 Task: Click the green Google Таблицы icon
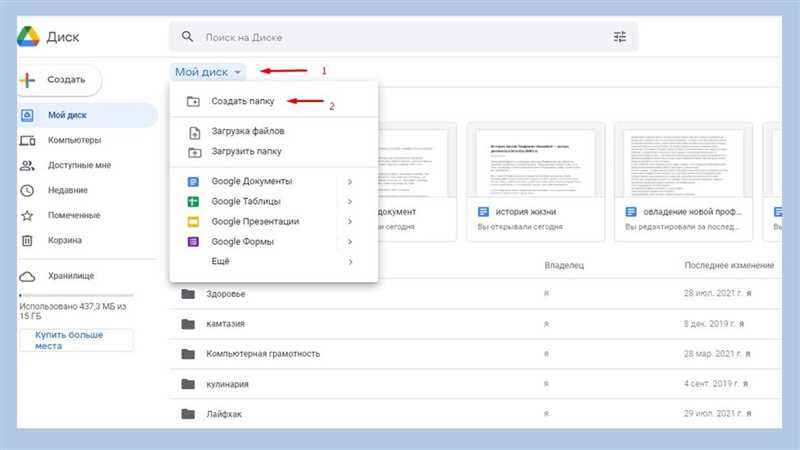193,202
